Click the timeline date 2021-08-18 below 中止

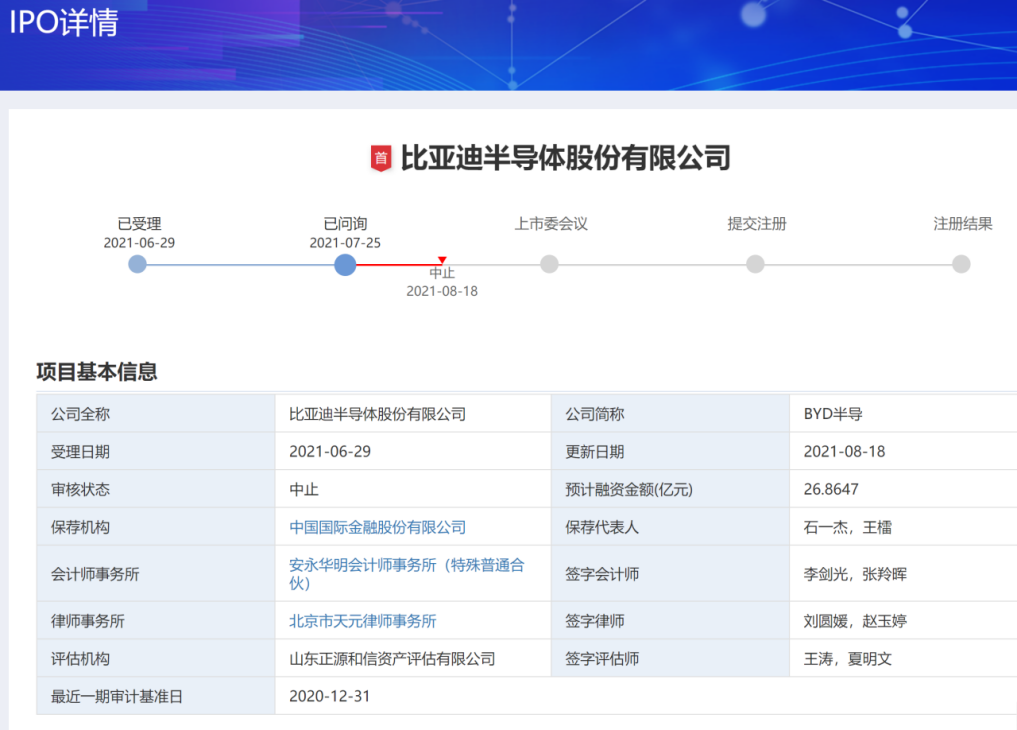coord(442,291)
